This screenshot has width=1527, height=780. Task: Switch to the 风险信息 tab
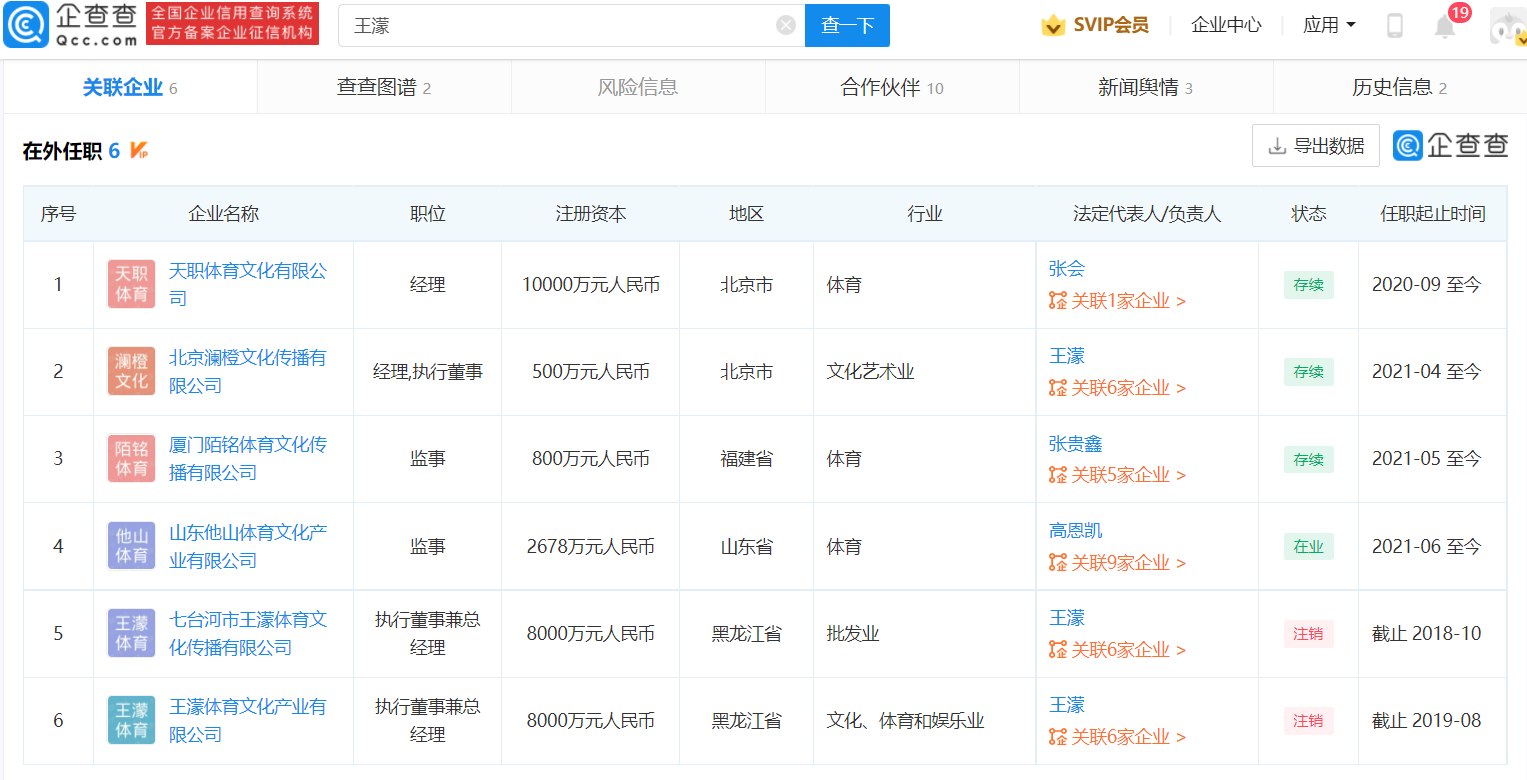pyautogui.click(x=638, y=87)
